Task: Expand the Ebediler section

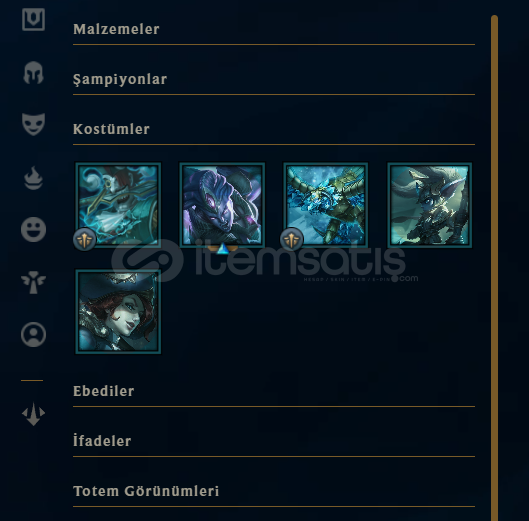Action: click(x=274, y=391)
